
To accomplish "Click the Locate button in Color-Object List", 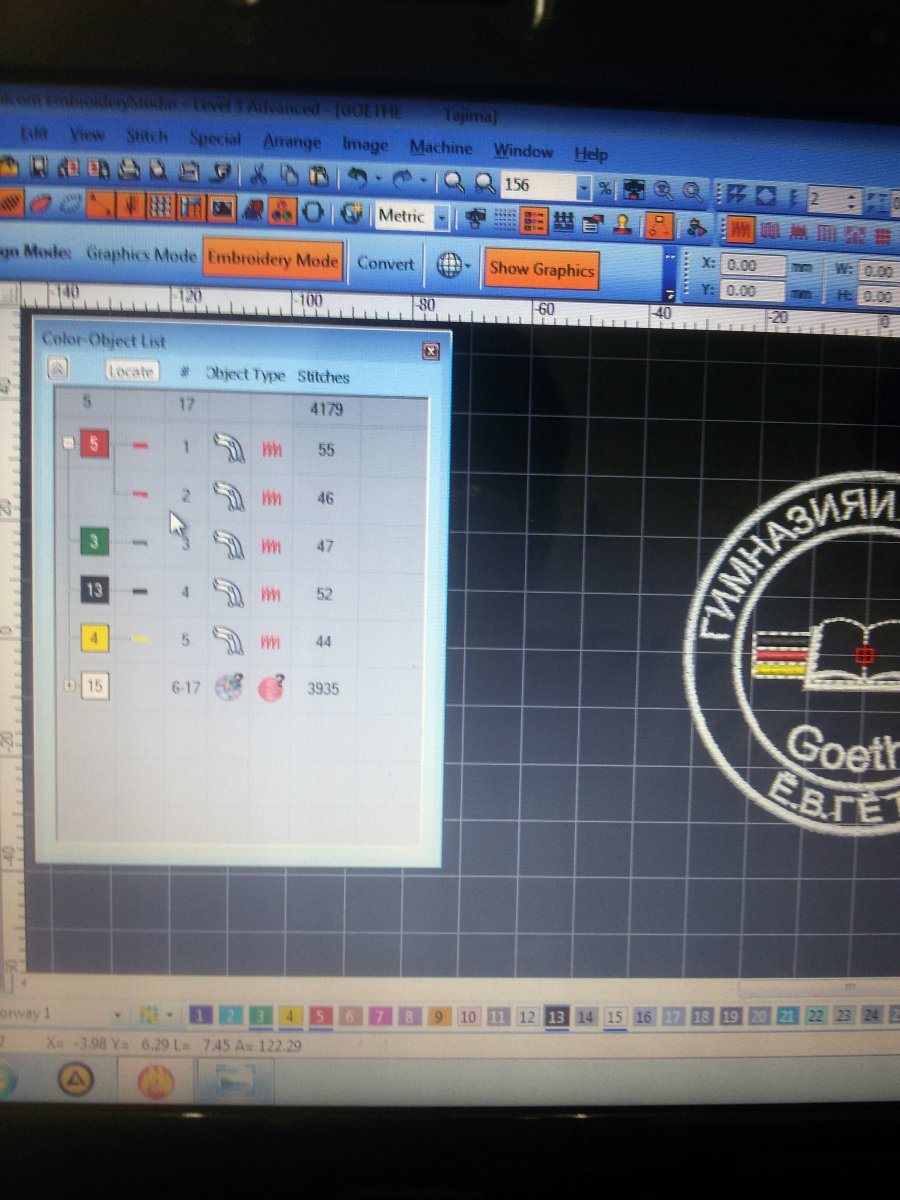I will click(x=131, y=371).
